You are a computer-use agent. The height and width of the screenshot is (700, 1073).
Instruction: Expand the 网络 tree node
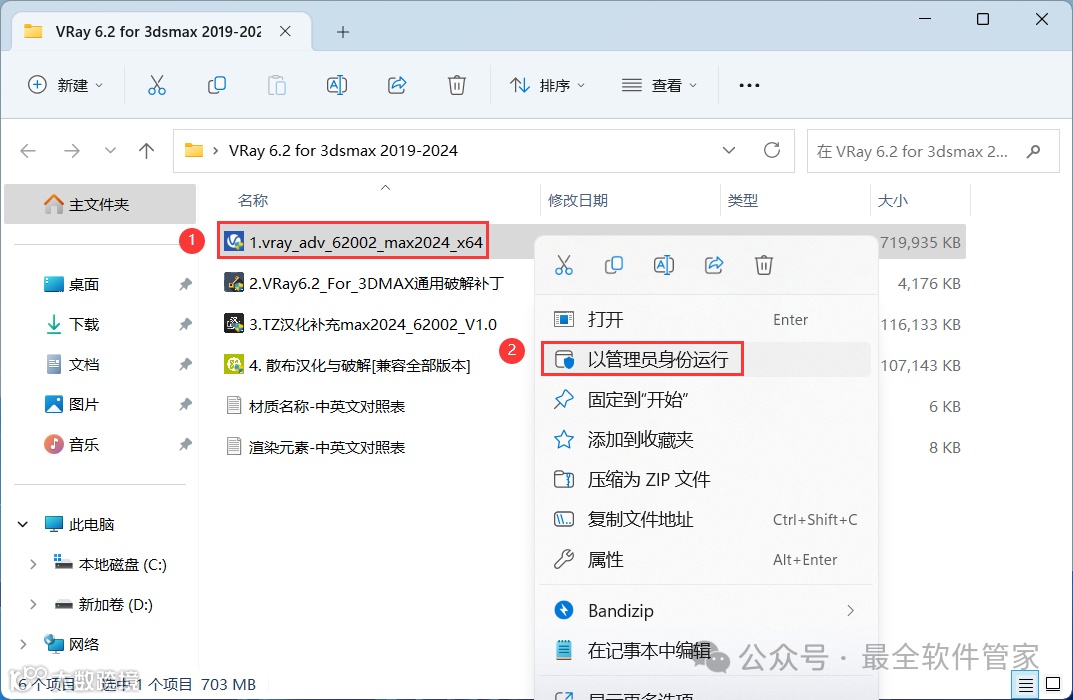pos(23,645)
